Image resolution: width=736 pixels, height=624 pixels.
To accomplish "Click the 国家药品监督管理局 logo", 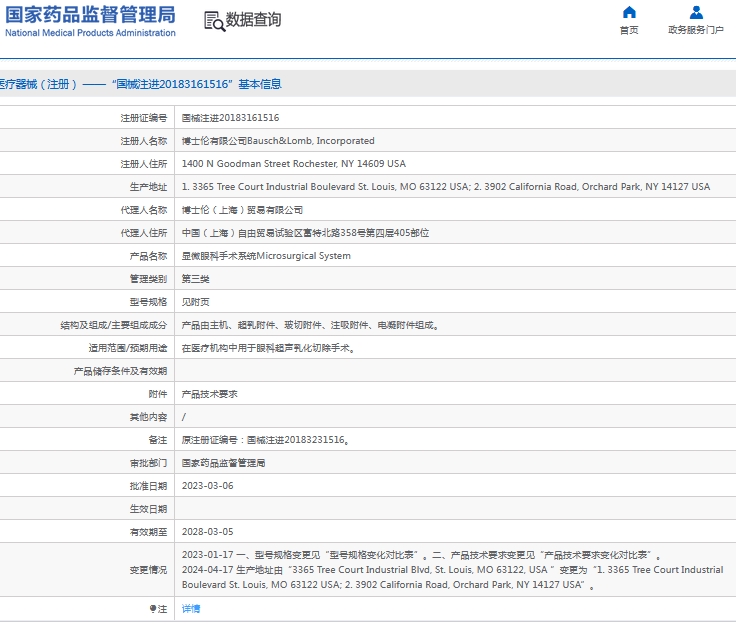I will click(x=90, y=15).
